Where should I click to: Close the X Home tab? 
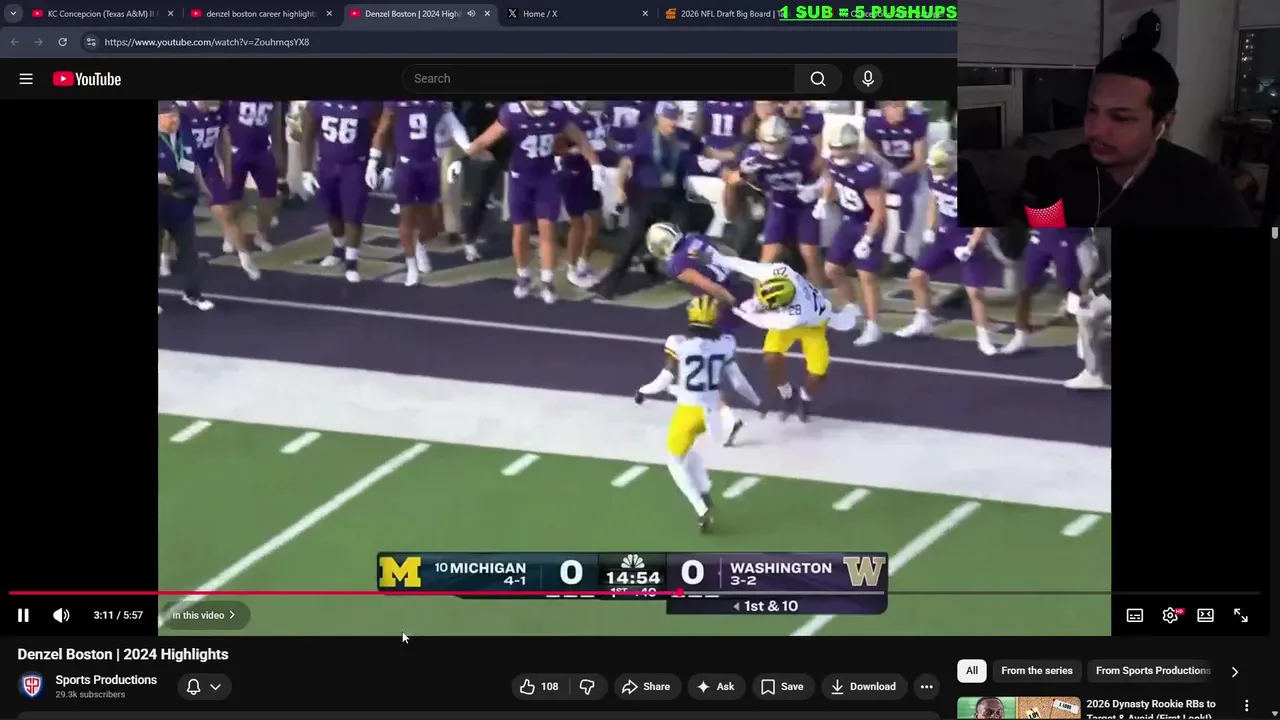[x=645, y=14]
